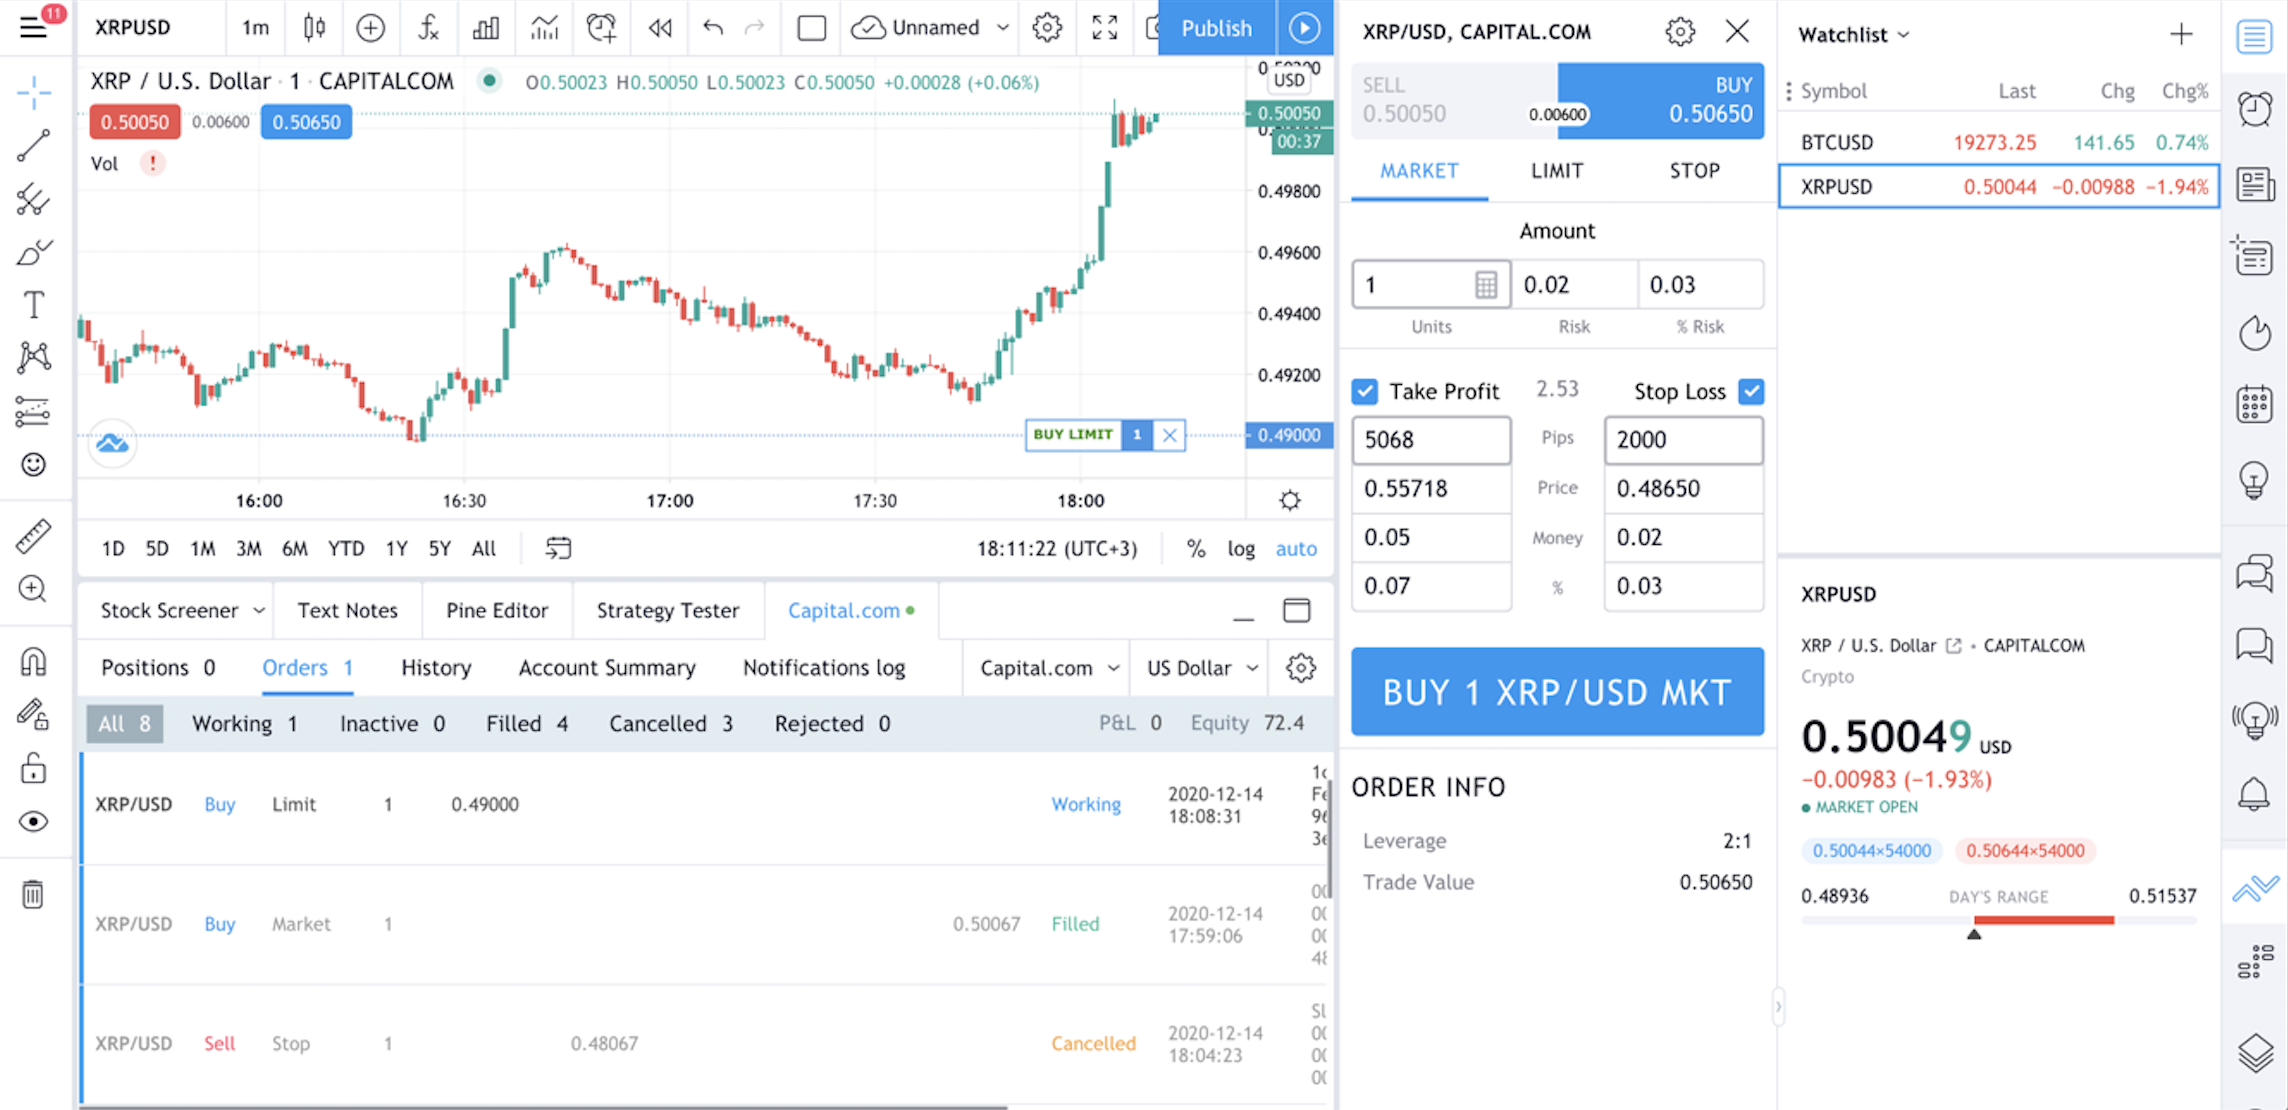The image size is (2288, 1110).
Task: Open the Account Summary tab
Action: (x=607, y=668)
